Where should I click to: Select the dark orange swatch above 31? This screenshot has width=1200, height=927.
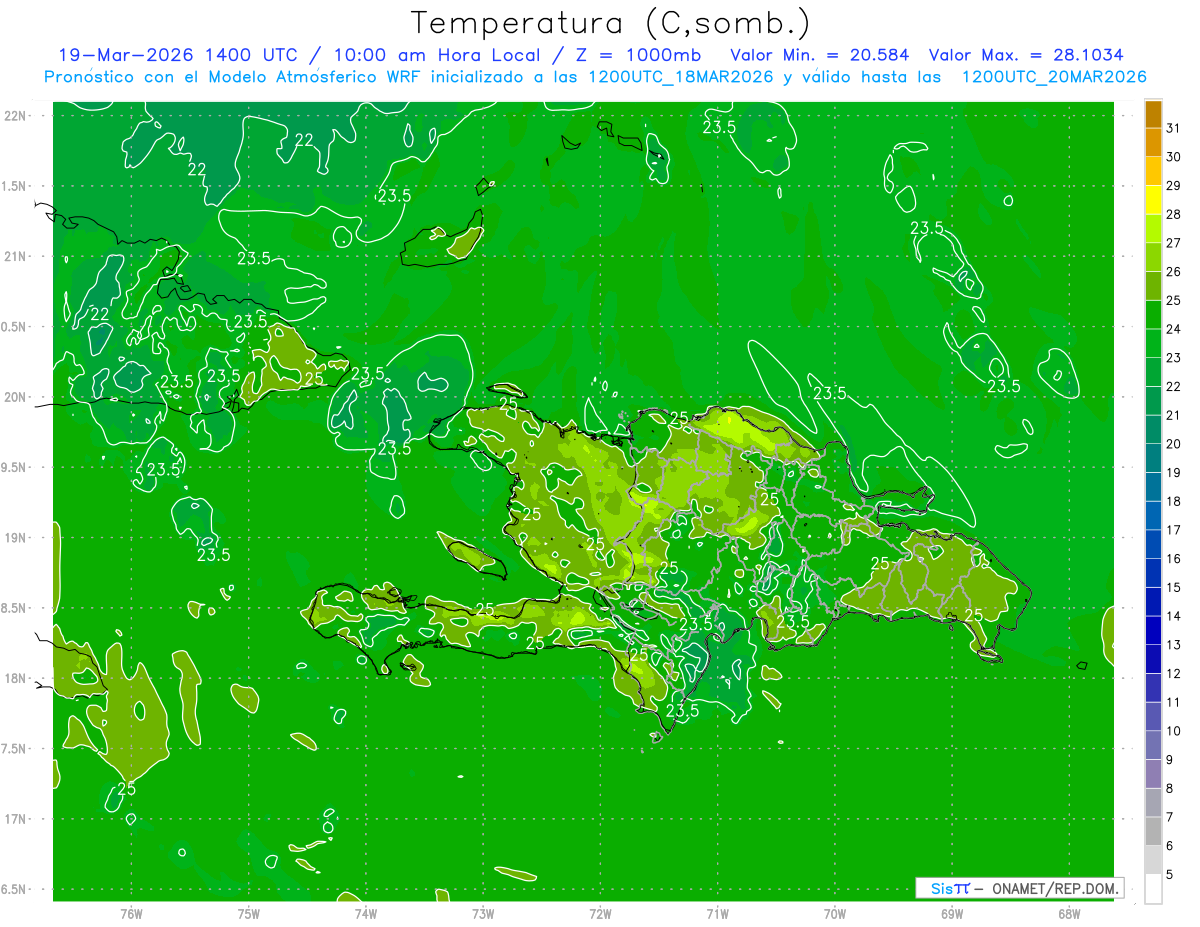tap(1153, 115)
